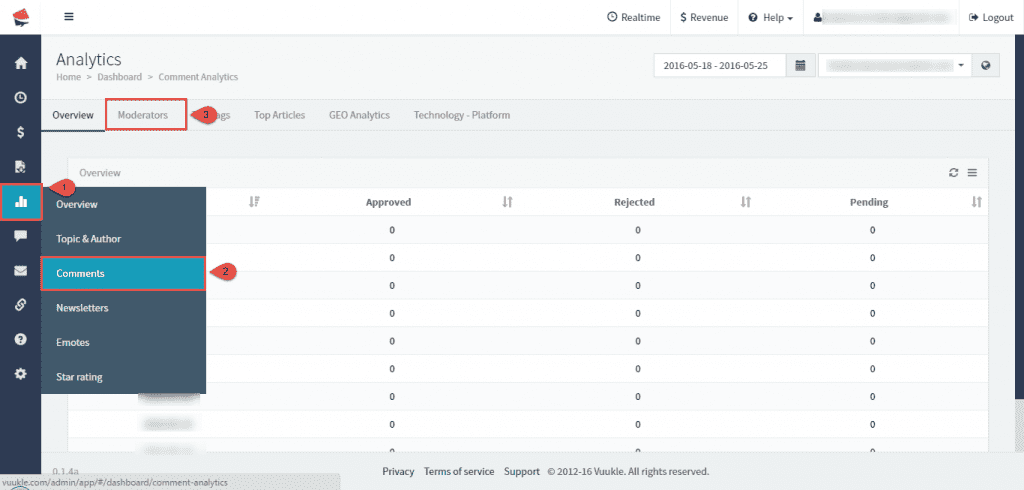
Task: Click the dollar sign icon in the sidebar
Action: (20, 132)
